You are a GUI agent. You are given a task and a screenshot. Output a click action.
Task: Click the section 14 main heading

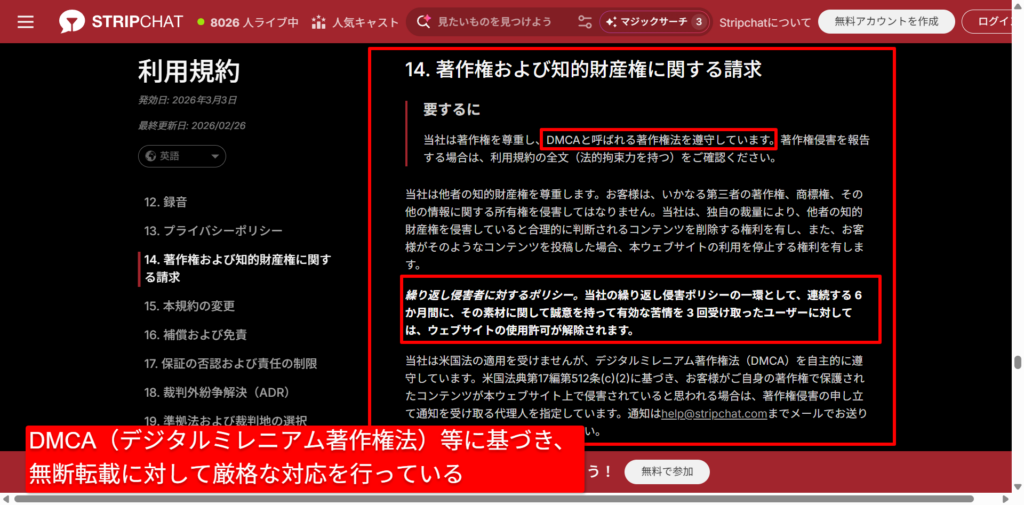tap(583, 69)
